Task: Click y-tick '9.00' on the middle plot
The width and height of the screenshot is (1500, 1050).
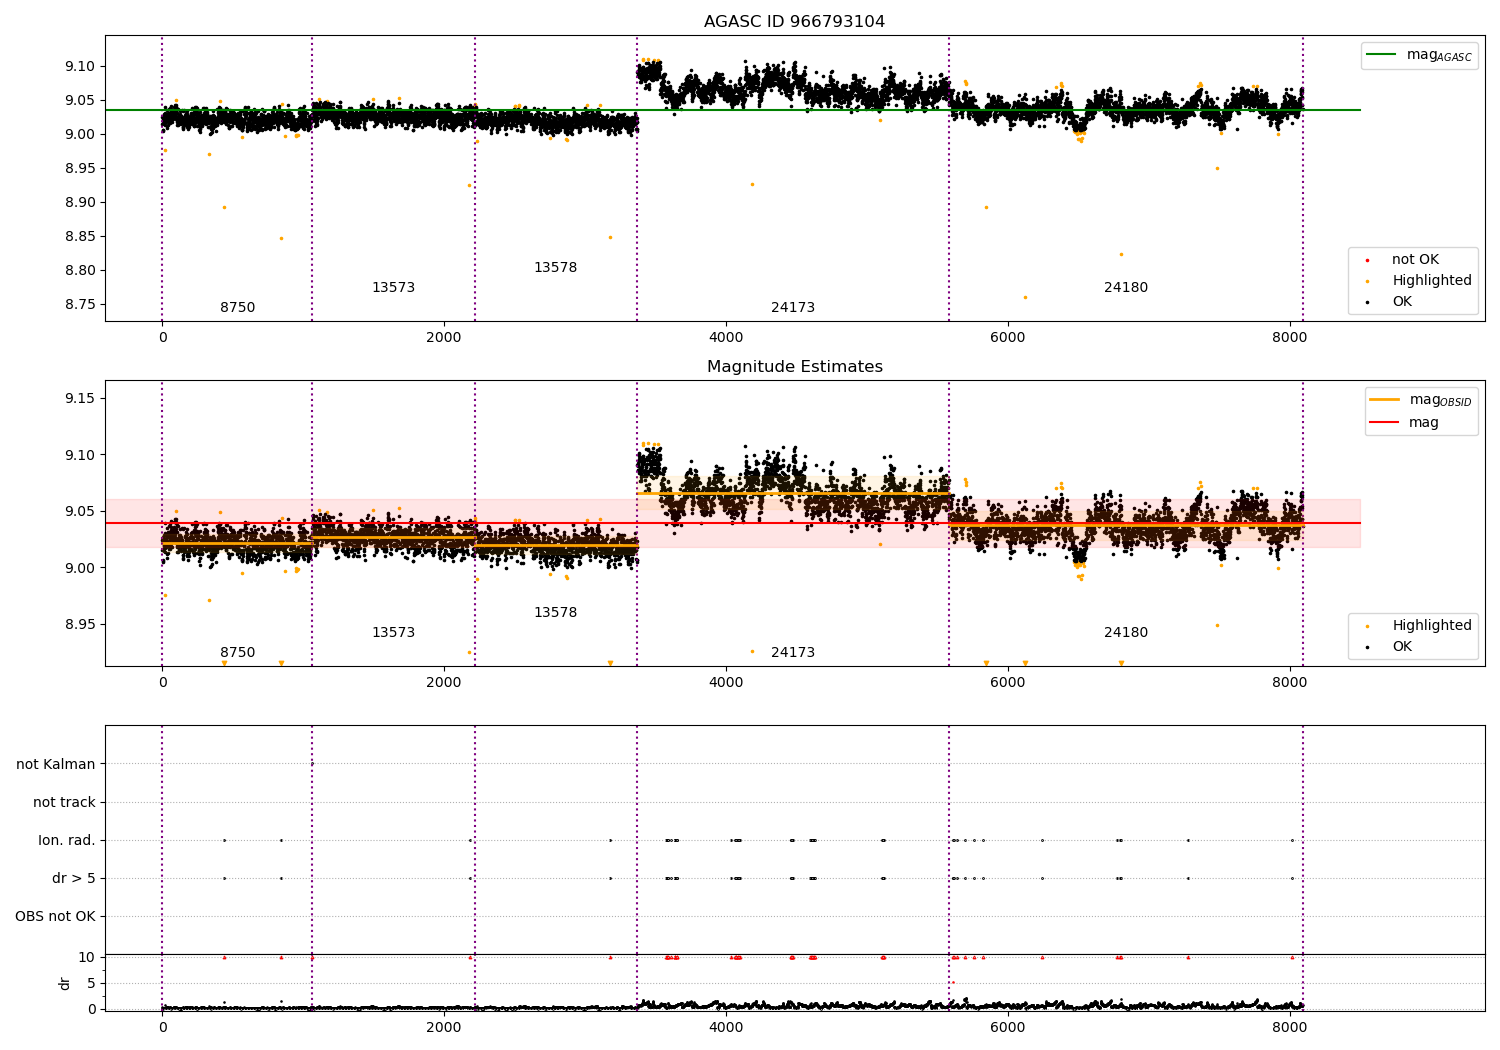Action: (80, 568)
